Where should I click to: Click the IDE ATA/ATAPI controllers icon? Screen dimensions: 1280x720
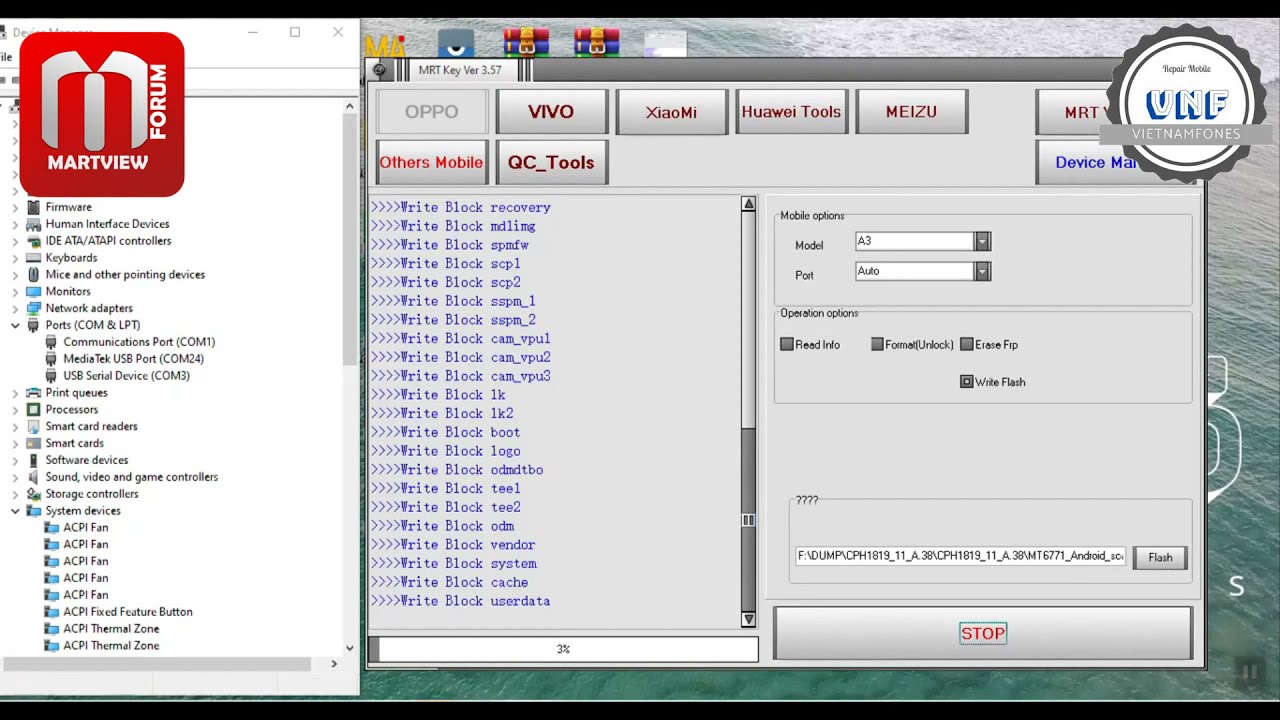click(x=34, y=241)
